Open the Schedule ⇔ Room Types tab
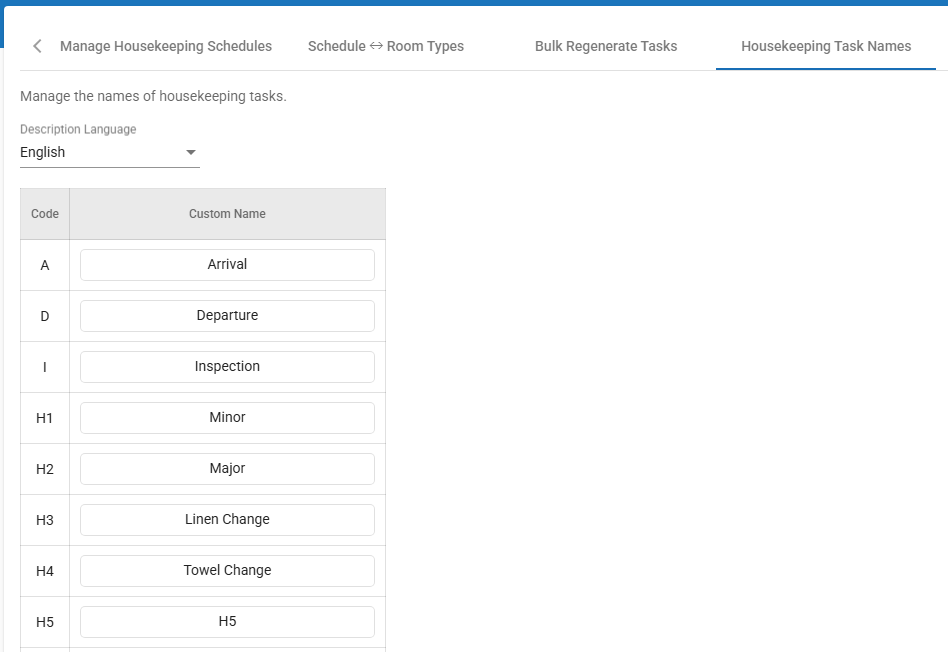This screenshot has height=652, width=948. point(385,46)
